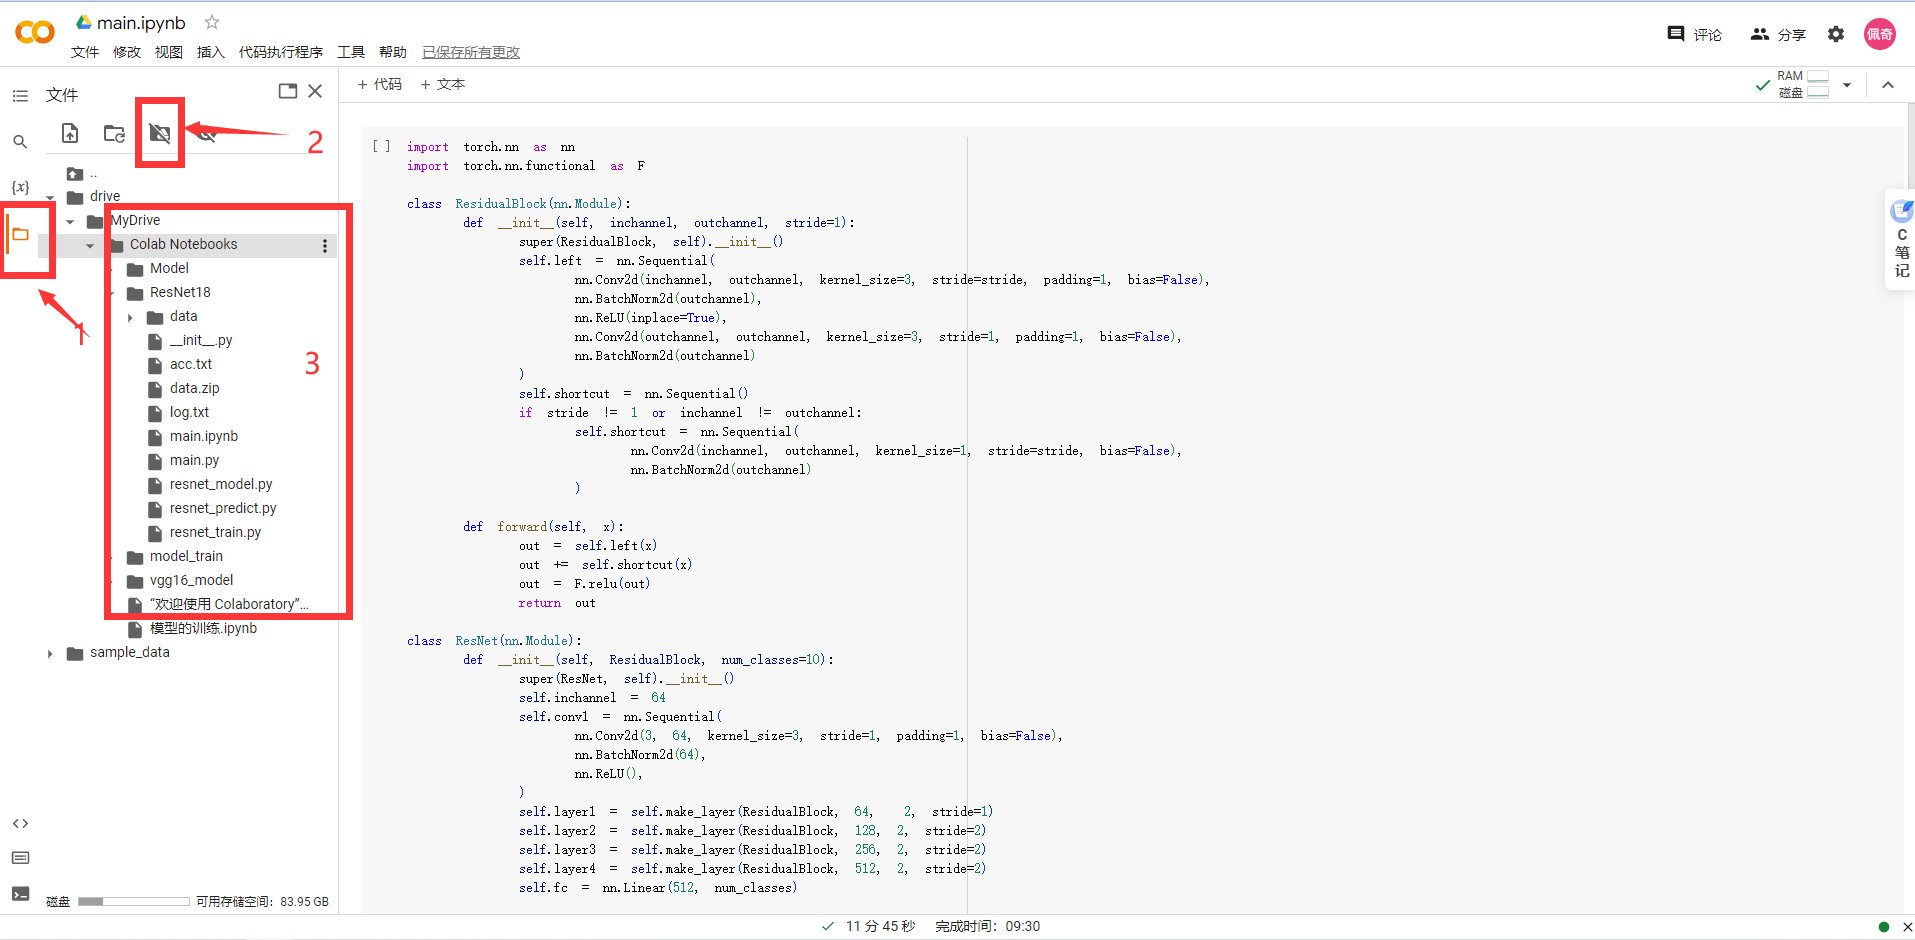
Task: Open Colab Notebooks three-dot options menu
Action: (325, 245)
